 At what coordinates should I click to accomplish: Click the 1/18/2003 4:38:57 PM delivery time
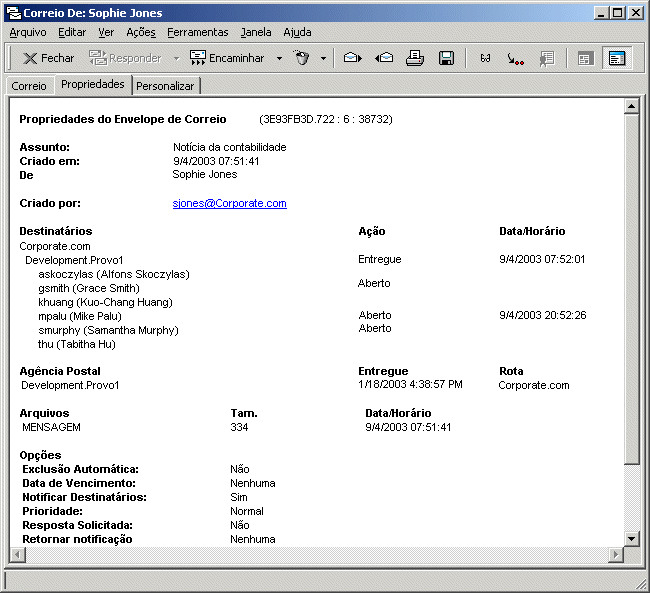coord(410,384)
